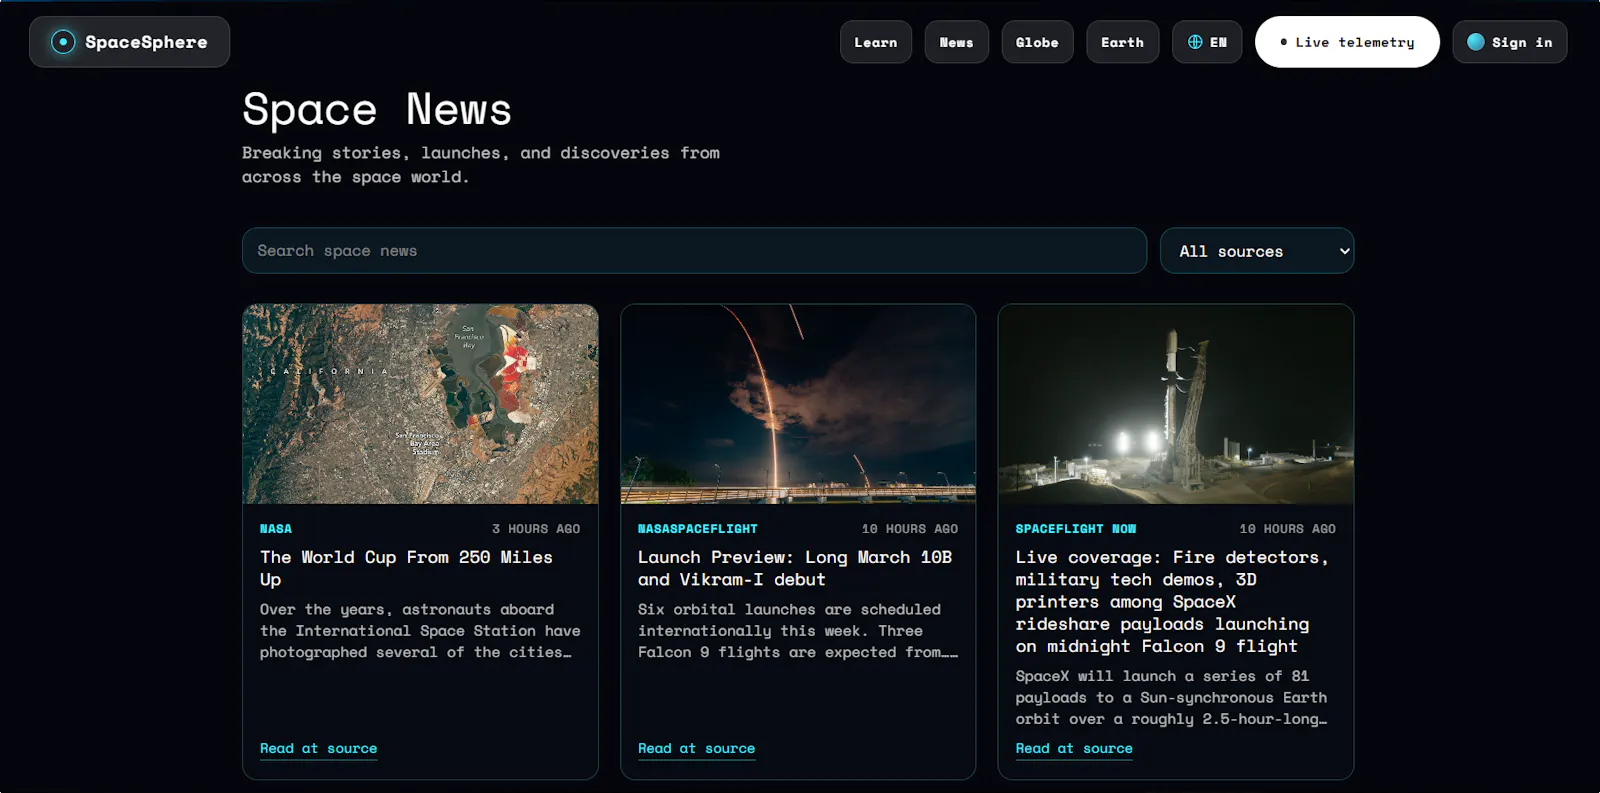Focus the Search space news field

coord(694,251)
